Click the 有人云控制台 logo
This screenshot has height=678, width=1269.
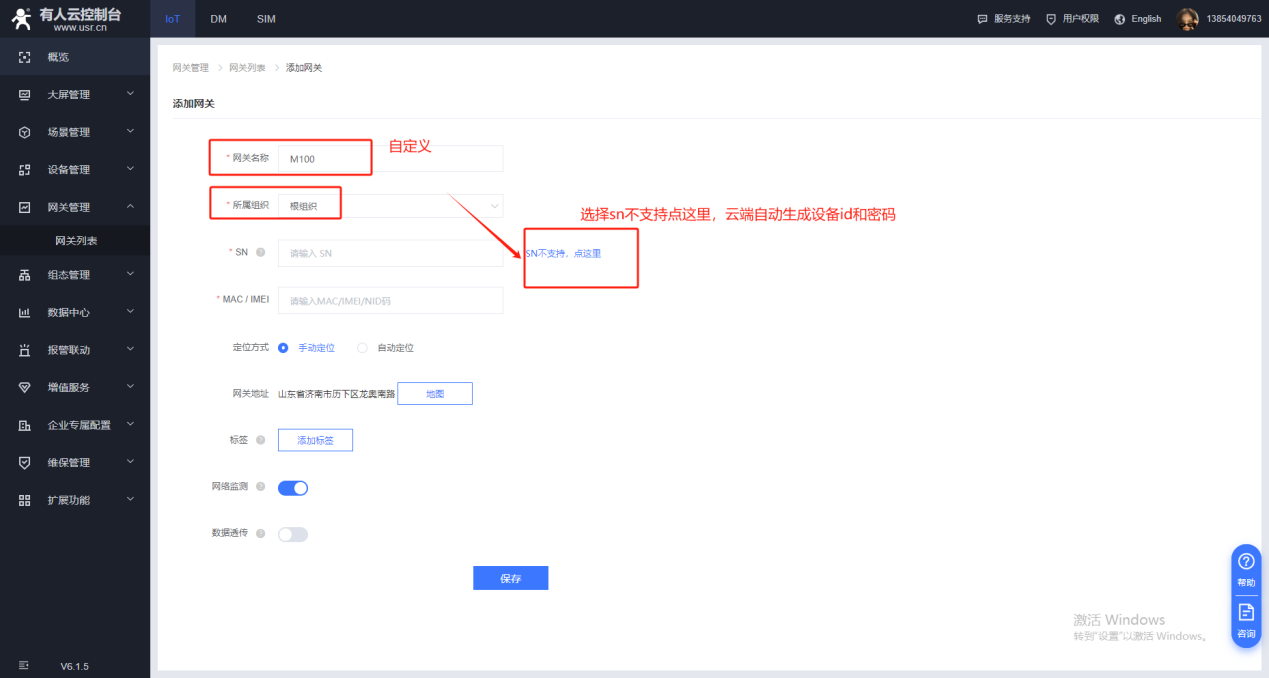pyautogui.click(x=65, y=19)
